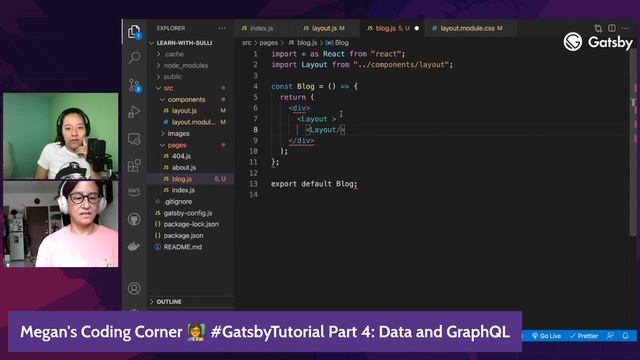Open the Remote Explorer icon
The width and height of the screenshot is (640, 360).
(134, 139)
